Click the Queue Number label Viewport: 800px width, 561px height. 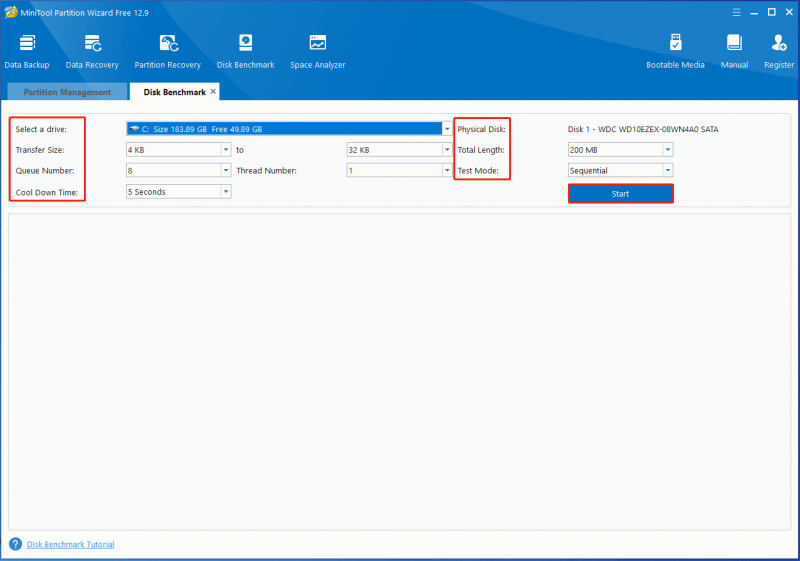pos(45,170)
